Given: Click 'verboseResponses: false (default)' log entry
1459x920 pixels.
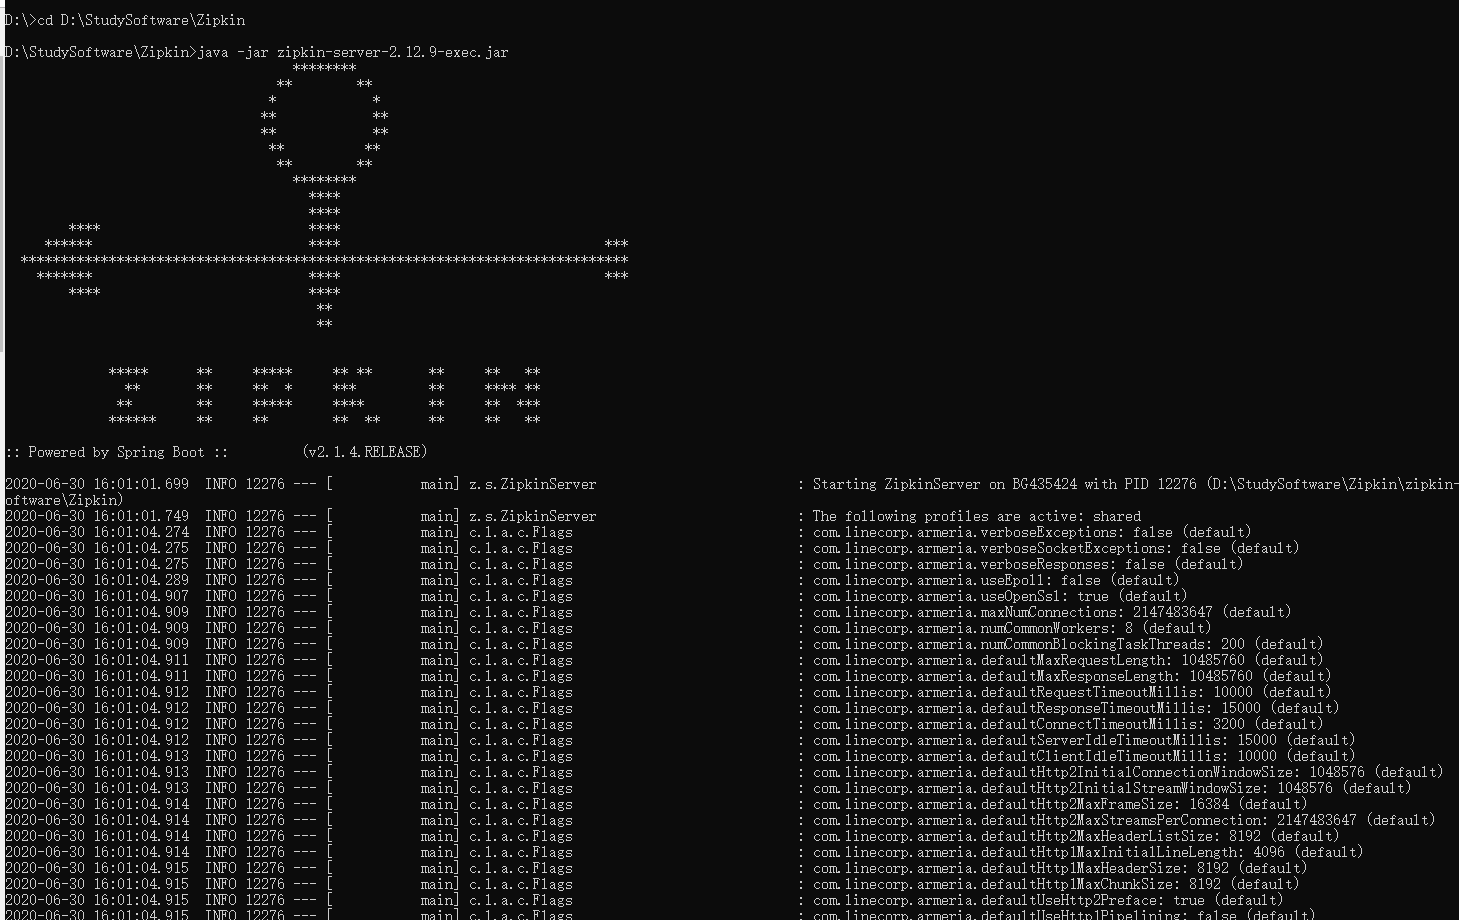Looking at the screenshot, I should click(x=1112, y=564).
